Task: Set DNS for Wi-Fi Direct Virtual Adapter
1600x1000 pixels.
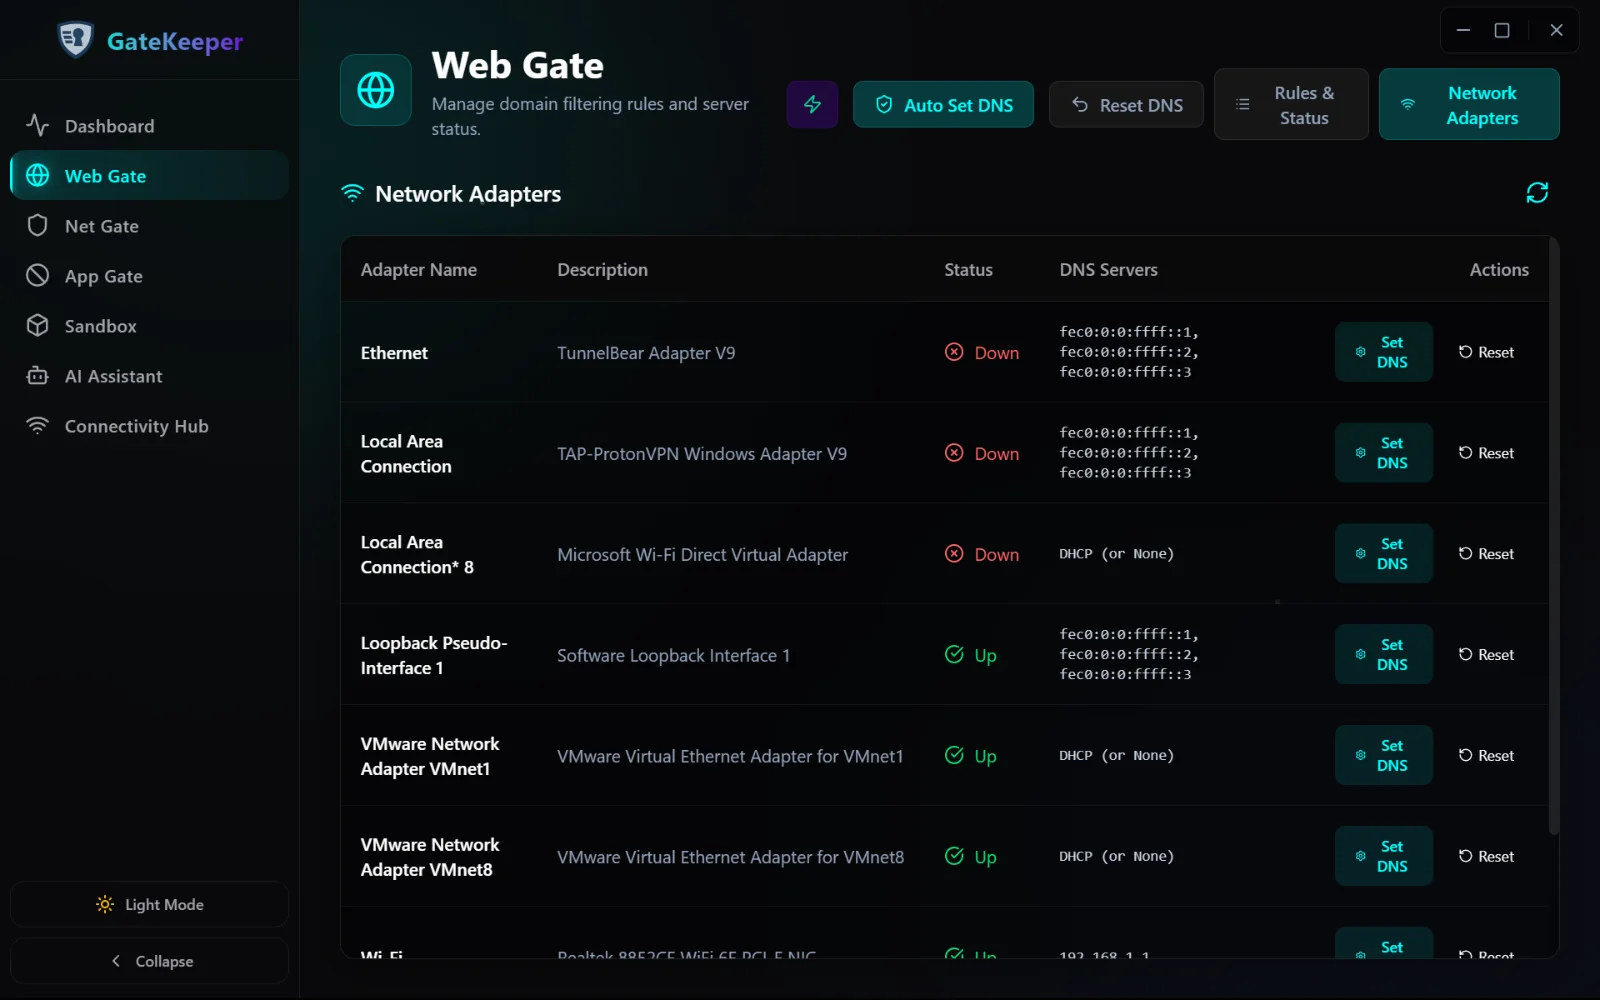Action: click(1384, 554)
